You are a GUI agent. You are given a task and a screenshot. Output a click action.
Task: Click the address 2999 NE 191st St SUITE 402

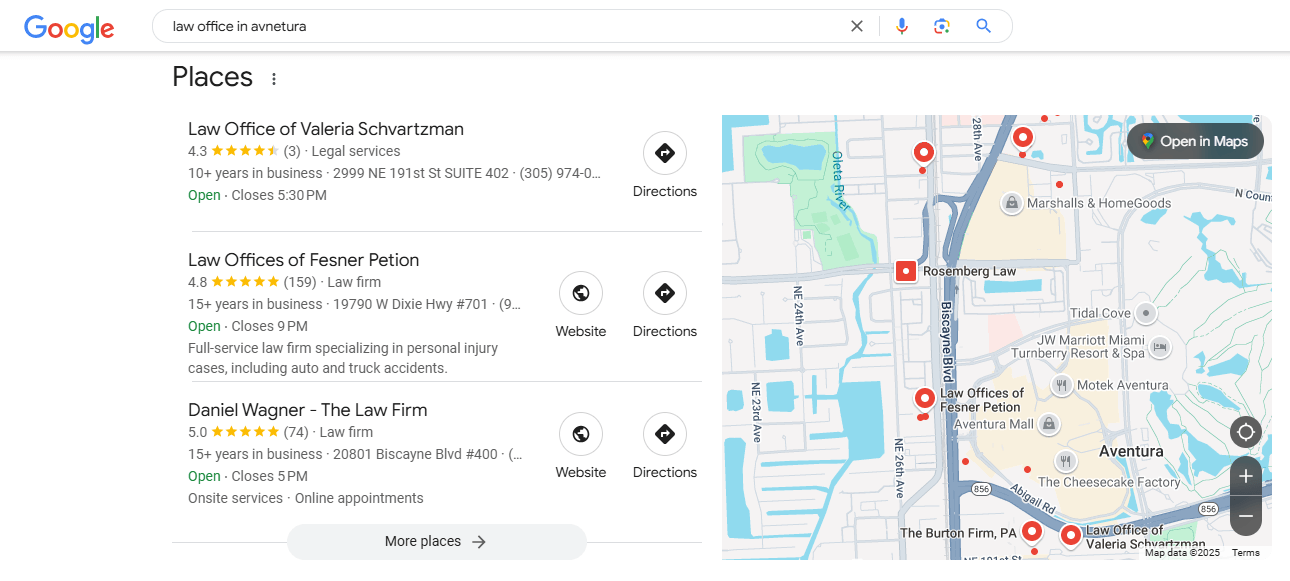421,173
